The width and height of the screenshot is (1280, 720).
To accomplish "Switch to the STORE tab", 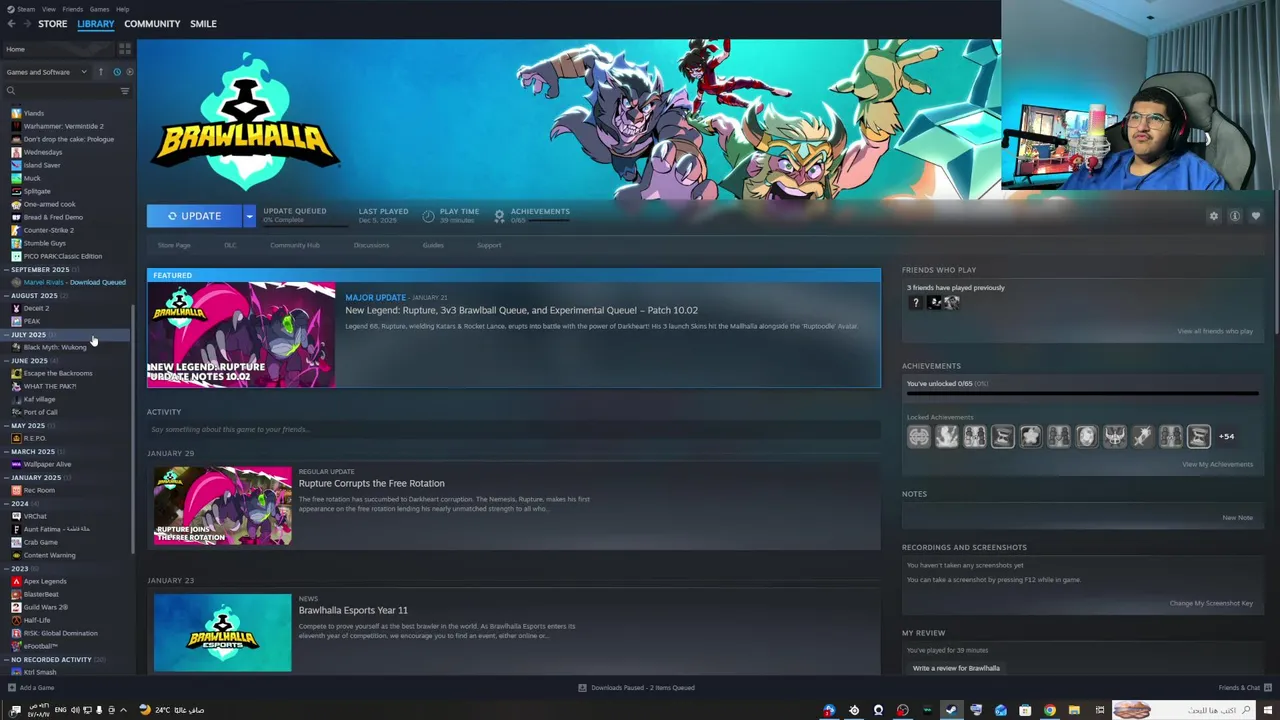I will coord(52,24).
